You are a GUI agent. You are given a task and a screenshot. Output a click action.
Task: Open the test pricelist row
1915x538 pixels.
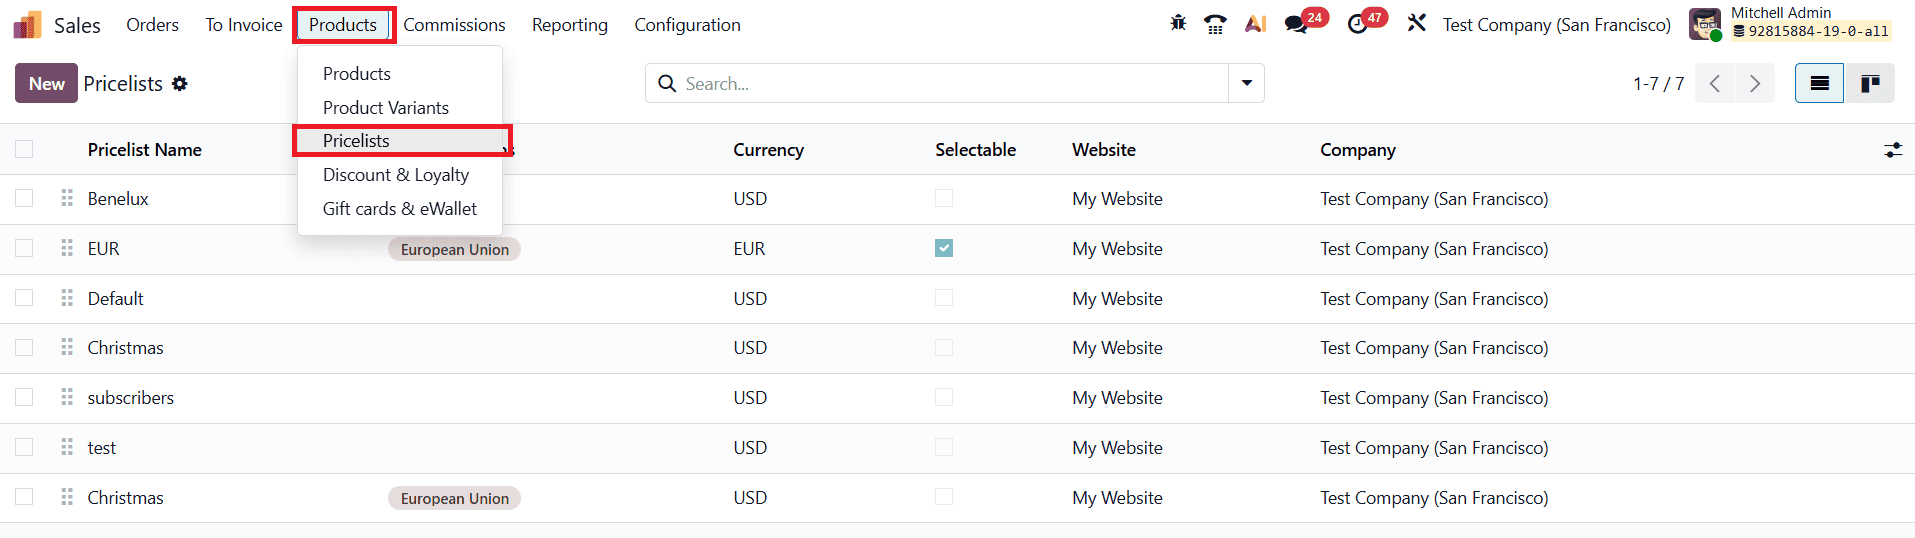point(101,448)
